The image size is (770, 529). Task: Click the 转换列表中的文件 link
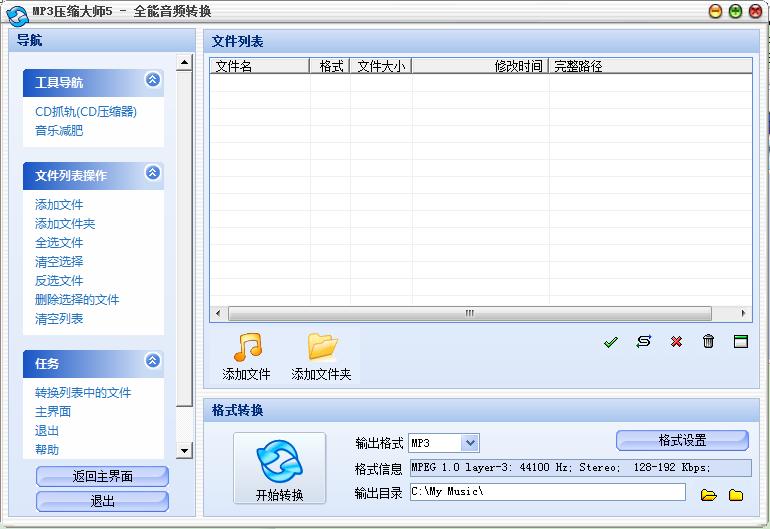click(x=83, y=392)
